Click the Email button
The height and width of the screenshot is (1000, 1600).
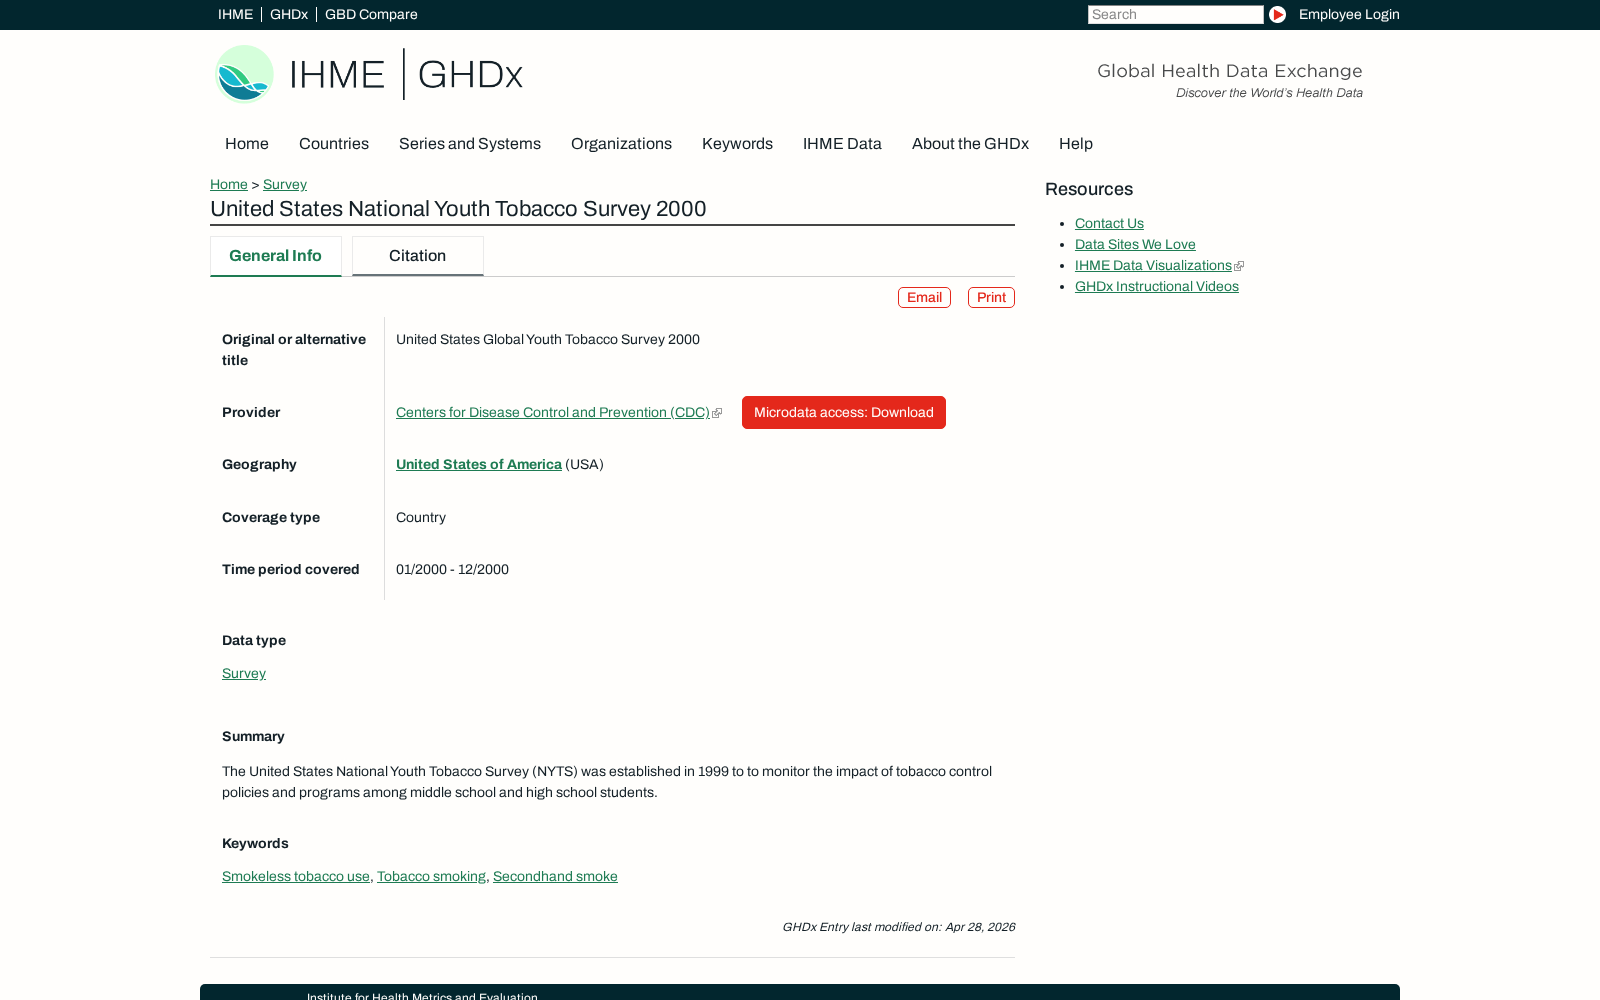(924, 297)
